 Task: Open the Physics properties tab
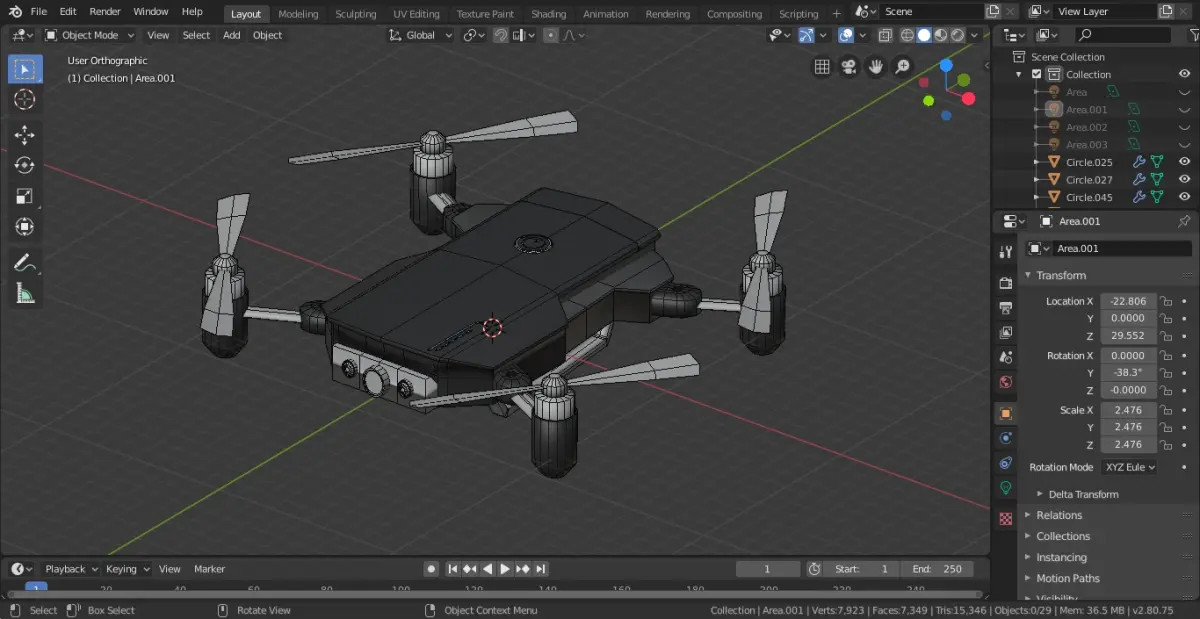[x=1006, y=438]
